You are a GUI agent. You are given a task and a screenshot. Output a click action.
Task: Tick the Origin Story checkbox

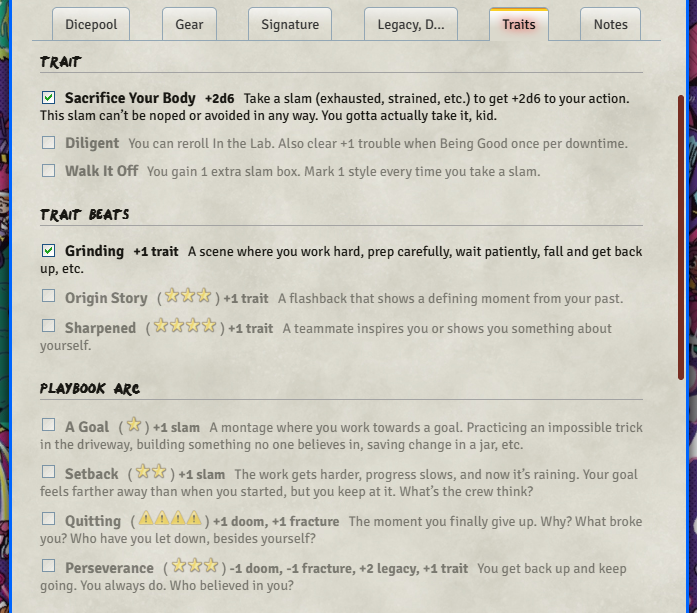point(48,296)
